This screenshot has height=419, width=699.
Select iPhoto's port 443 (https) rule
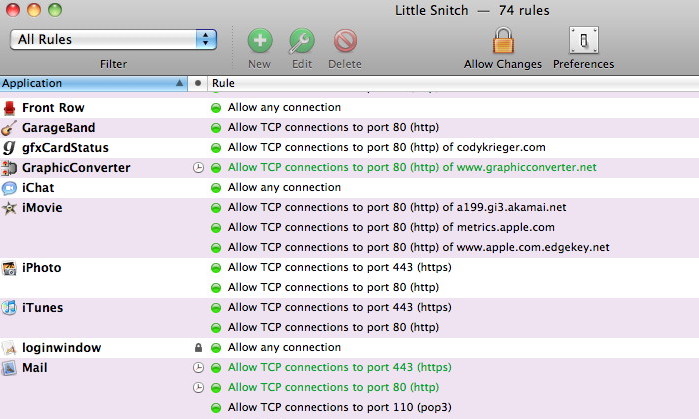(x=340, y=267)
